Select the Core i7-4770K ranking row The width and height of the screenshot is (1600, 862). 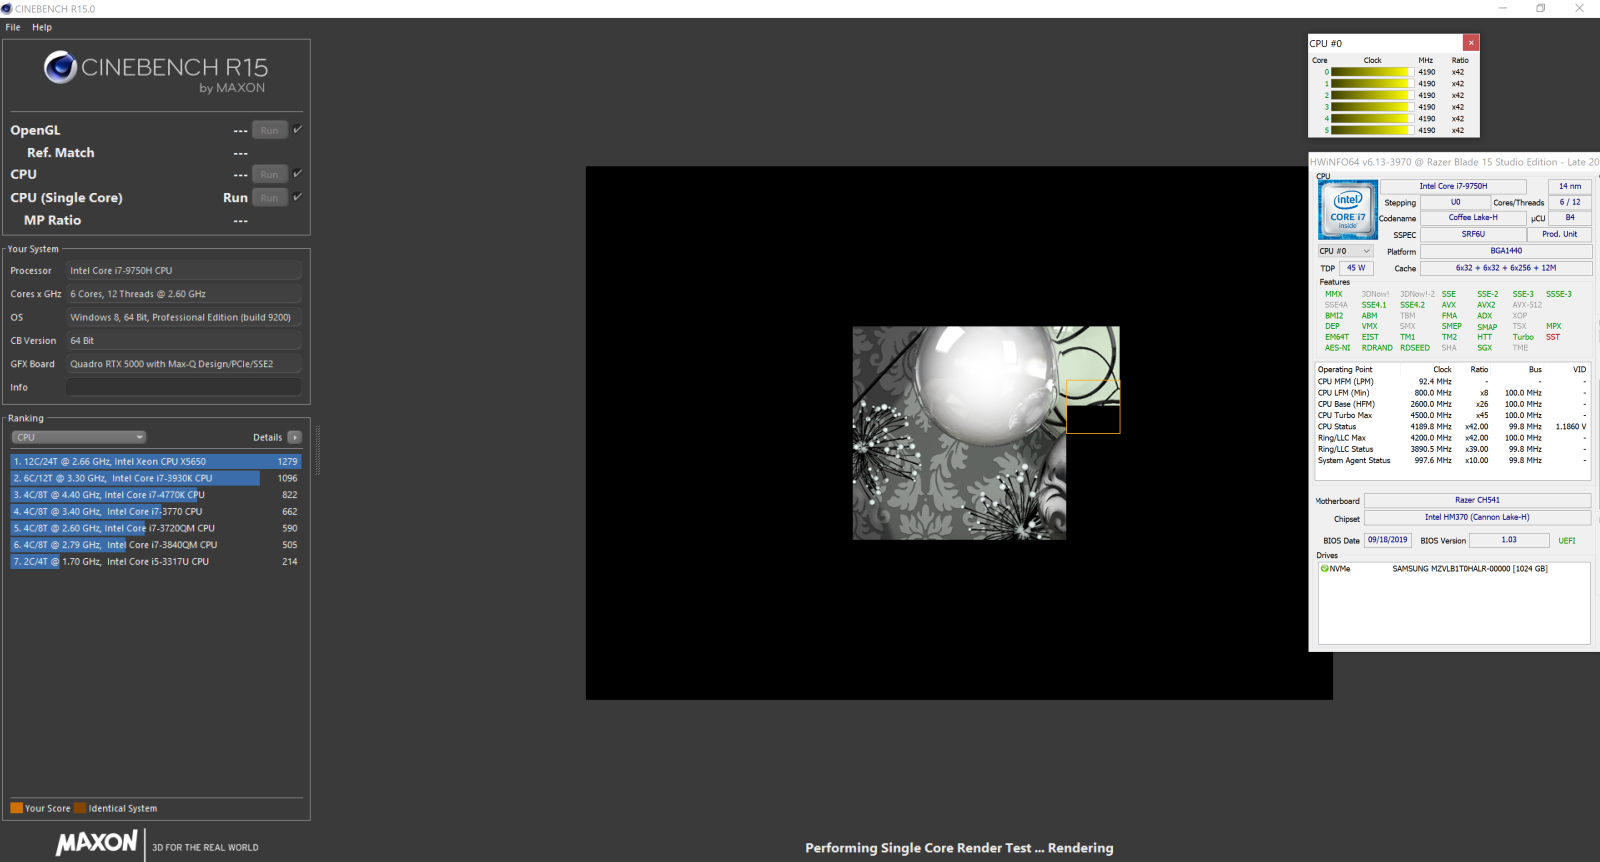[x=156, y=495]
